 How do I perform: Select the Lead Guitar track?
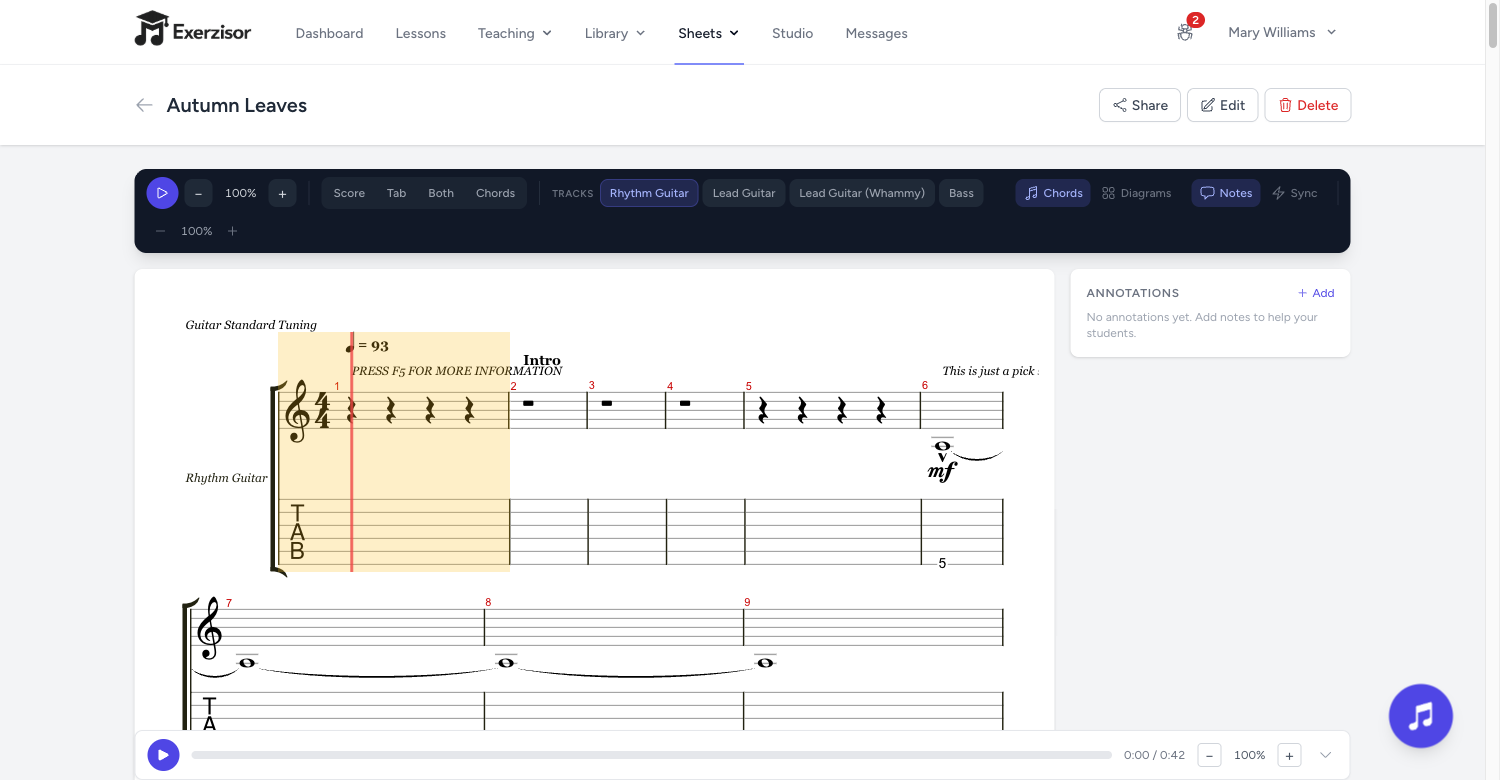[744, 193]
